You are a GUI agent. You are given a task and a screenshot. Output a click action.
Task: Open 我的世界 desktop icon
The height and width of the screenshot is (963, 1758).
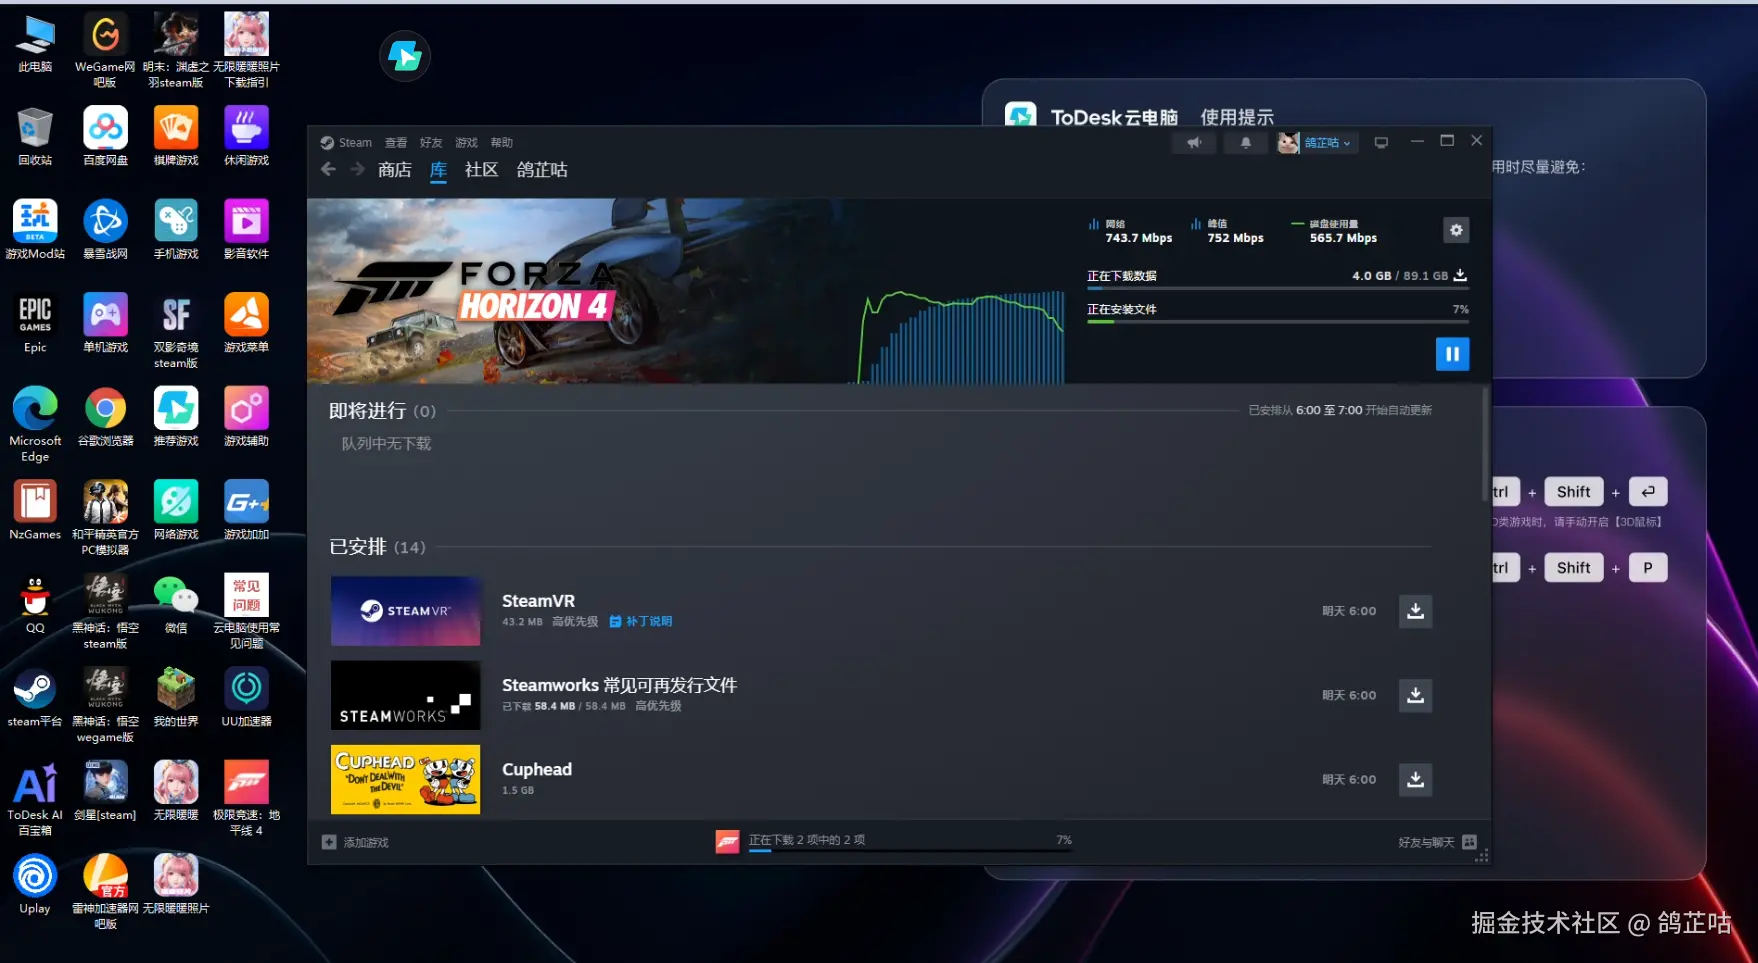point(176,698)
